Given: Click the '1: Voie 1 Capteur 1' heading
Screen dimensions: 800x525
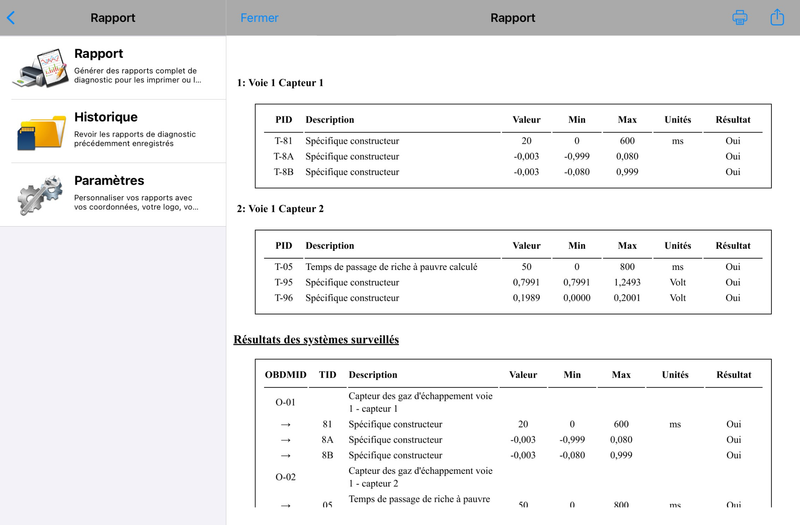Looking at the screenshot, I should pyautogui.click(x=280, y=83).
